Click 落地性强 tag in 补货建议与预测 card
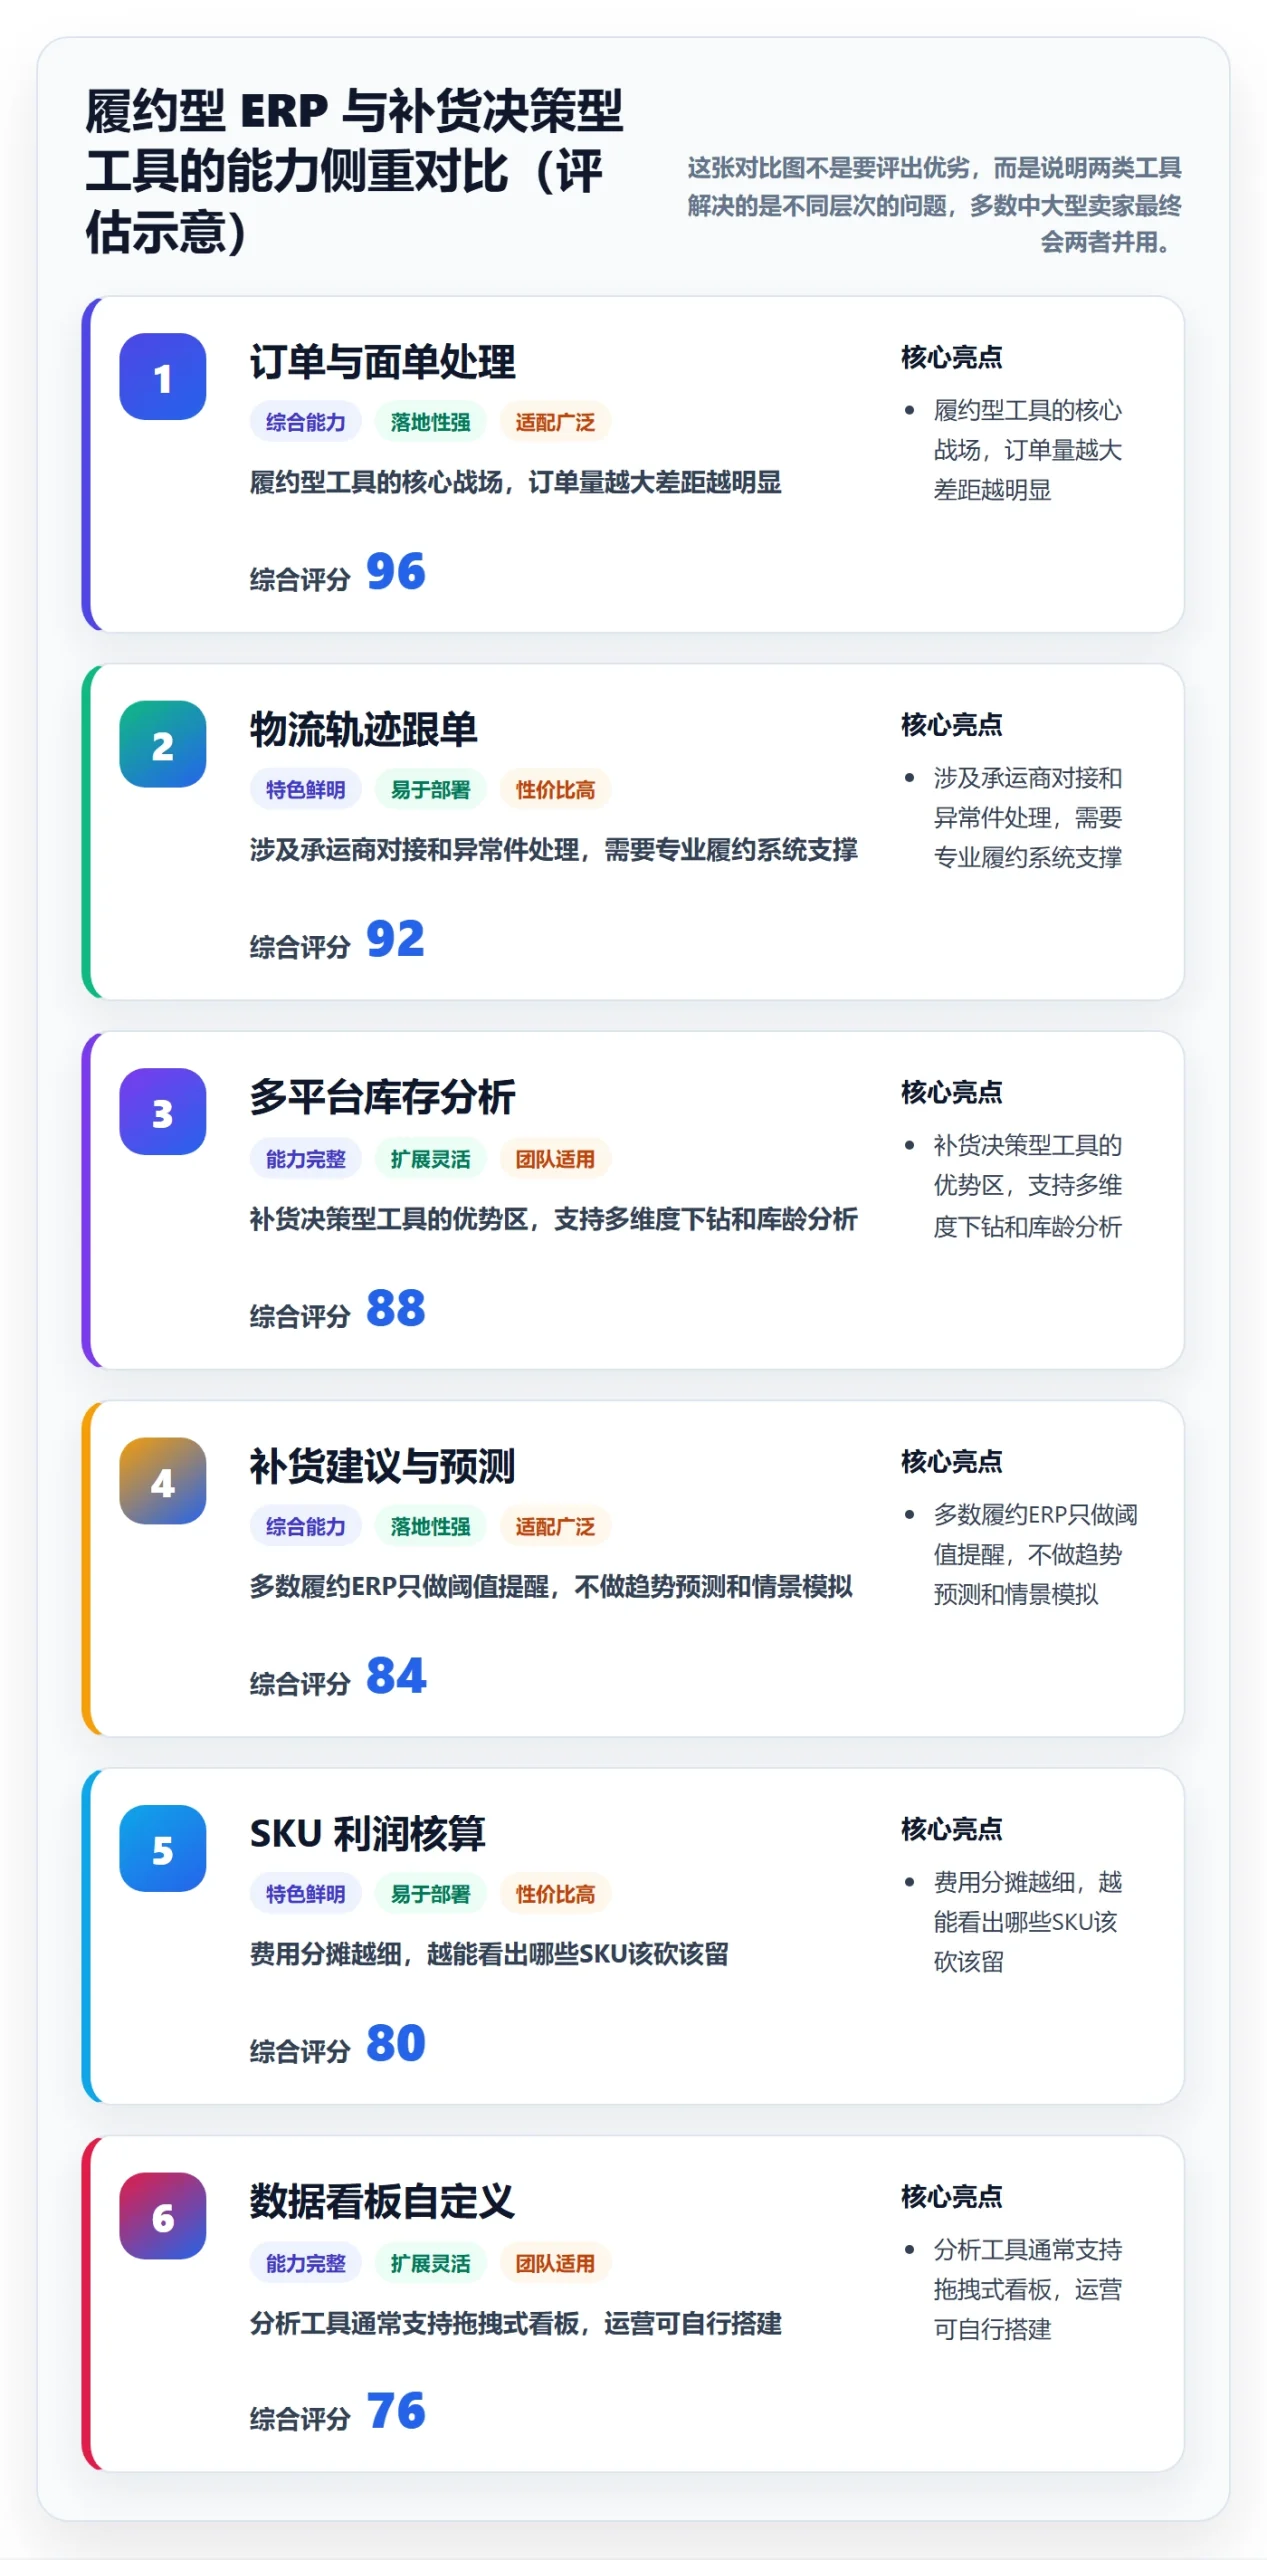 click(430, 1526)
